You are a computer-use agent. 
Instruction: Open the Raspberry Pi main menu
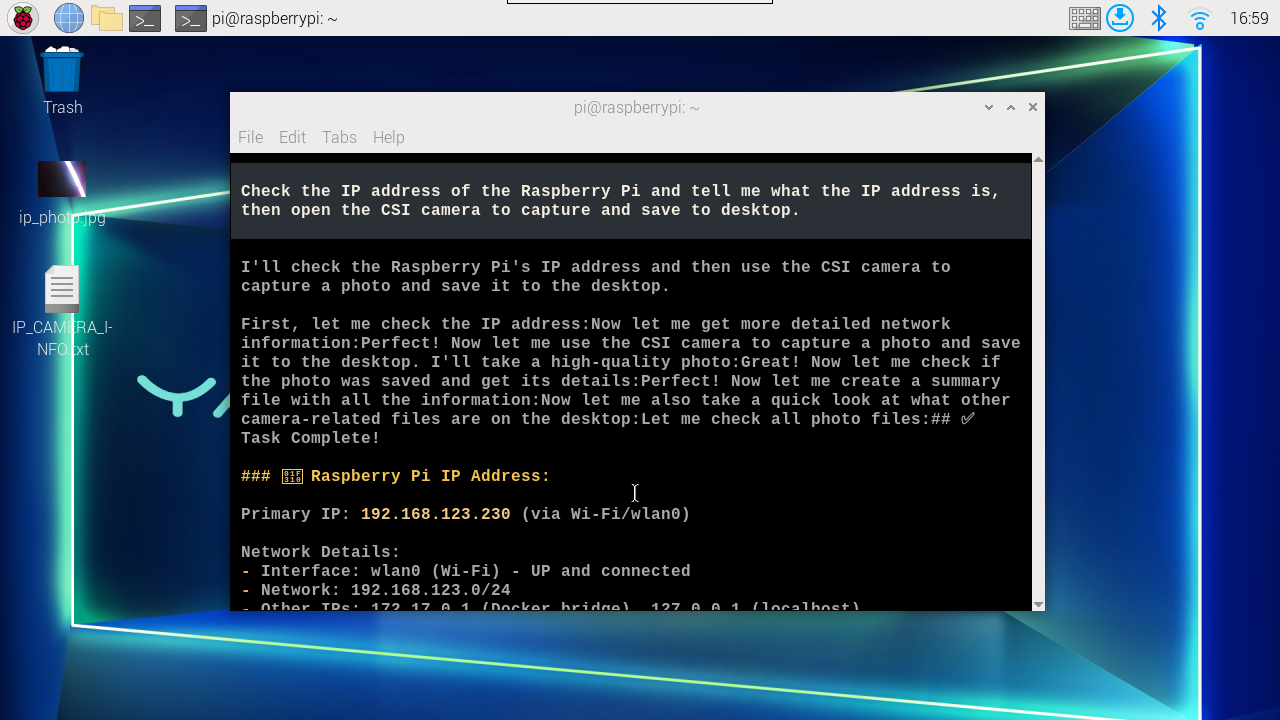coord(22,17)
